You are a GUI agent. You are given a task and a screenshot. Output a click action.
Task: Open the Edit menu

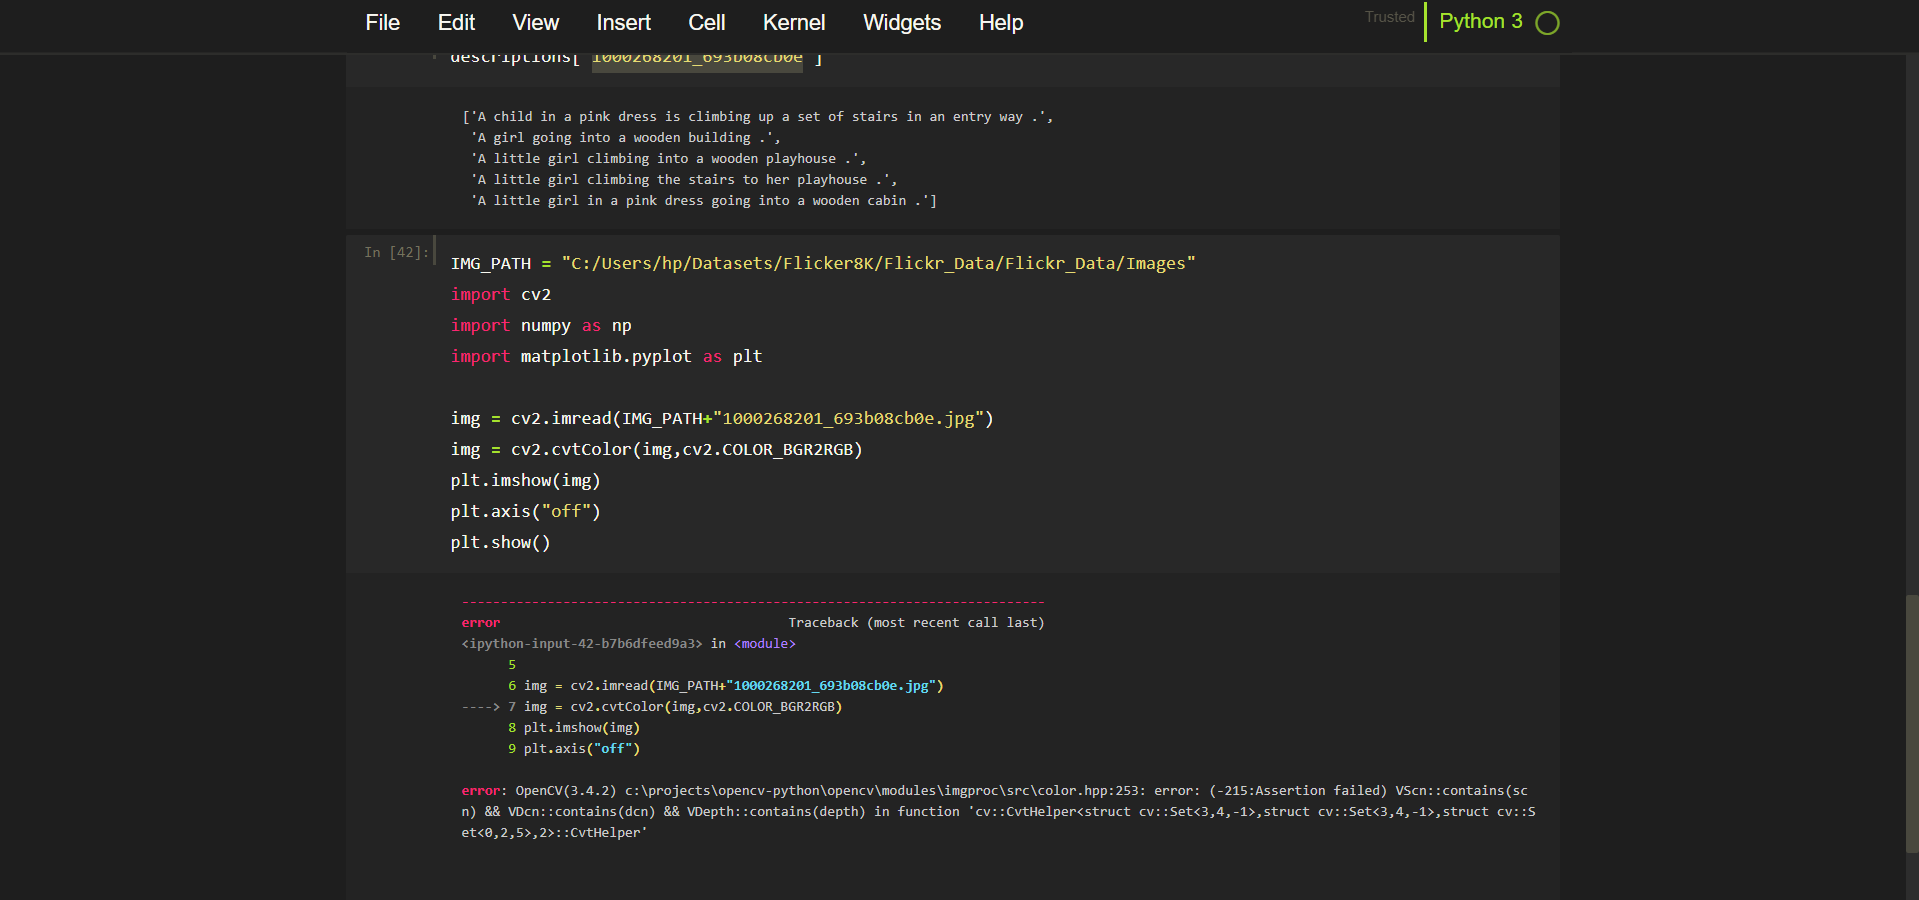(456, 22)
